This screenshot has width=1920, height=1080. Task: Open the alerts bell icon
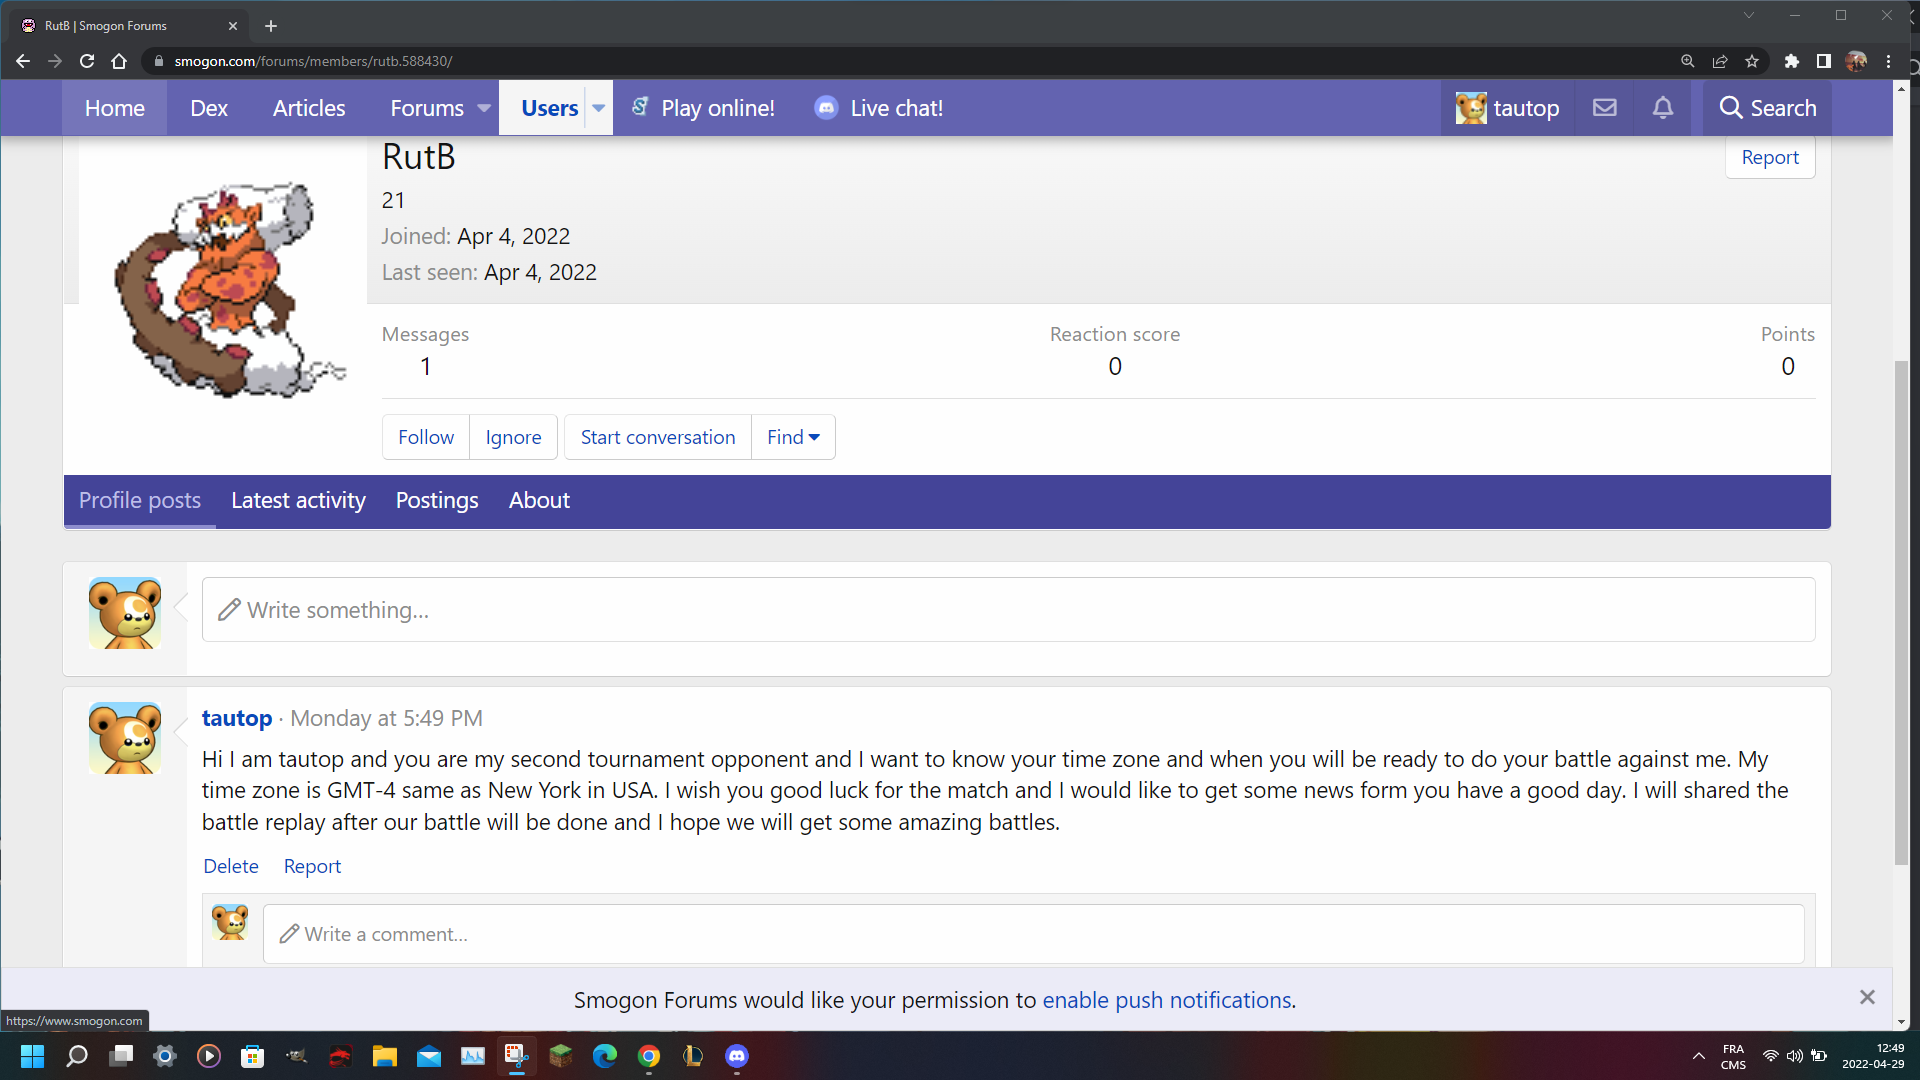click(x=1662, y=108)
